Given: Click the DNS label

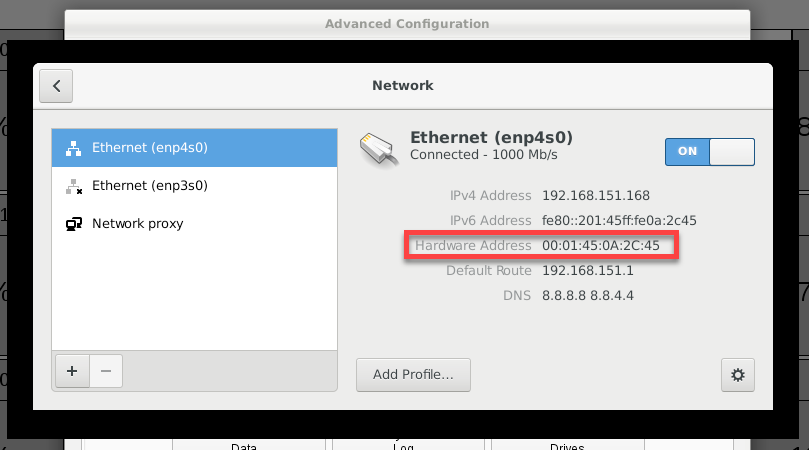Looking at the screenshot, I should pos(517,296).
